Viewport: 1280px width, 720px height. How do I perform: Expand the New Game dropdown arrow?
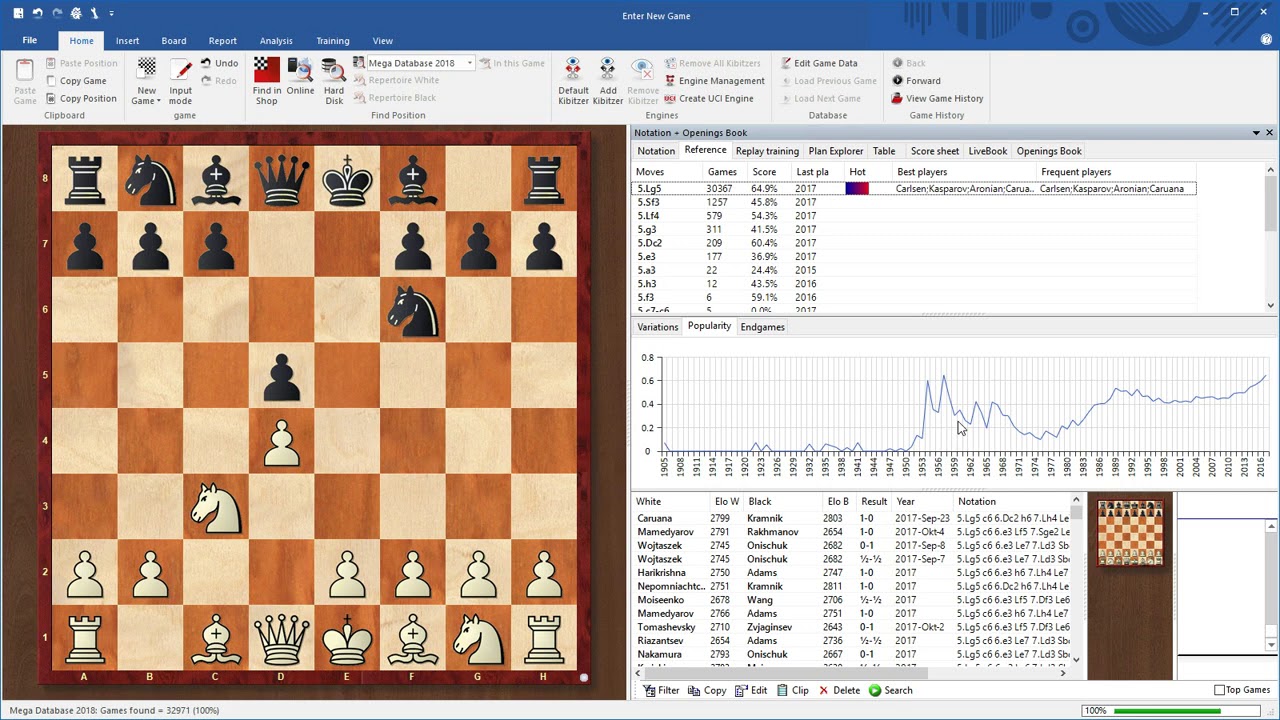(x=158, y=101)
